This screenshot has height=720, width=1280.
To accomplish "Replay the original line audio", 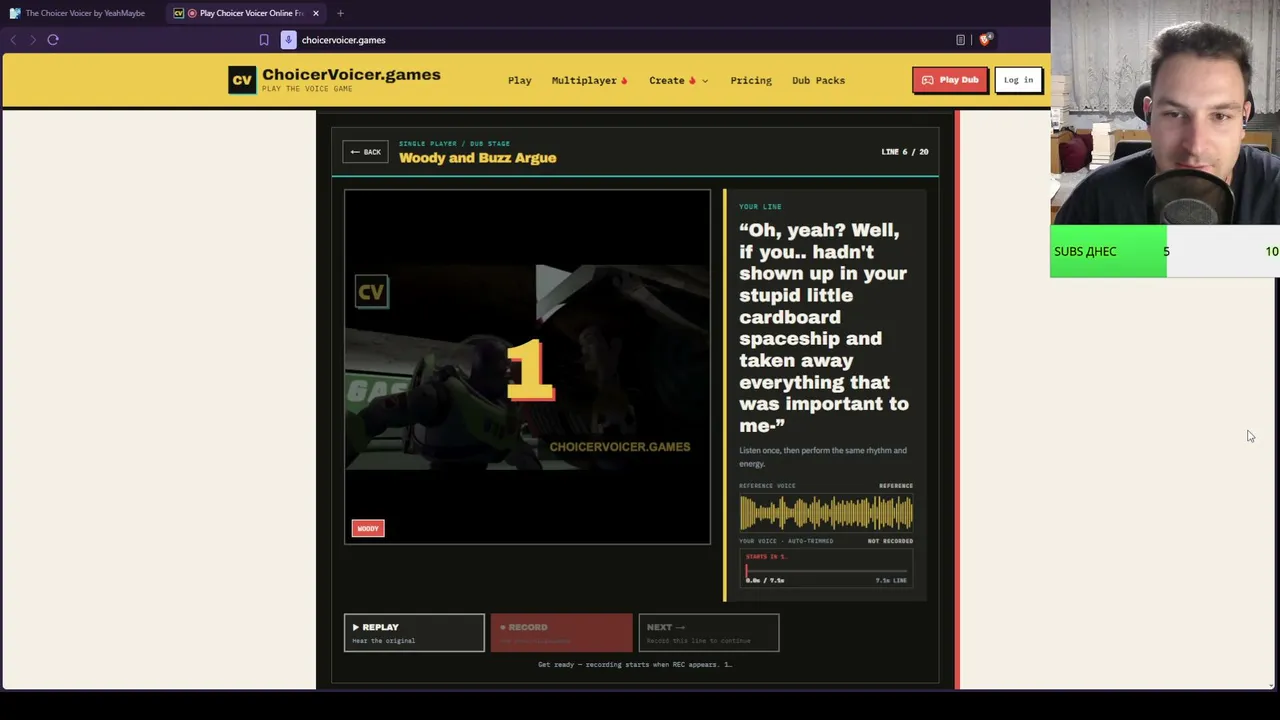I will click(414, 633).
